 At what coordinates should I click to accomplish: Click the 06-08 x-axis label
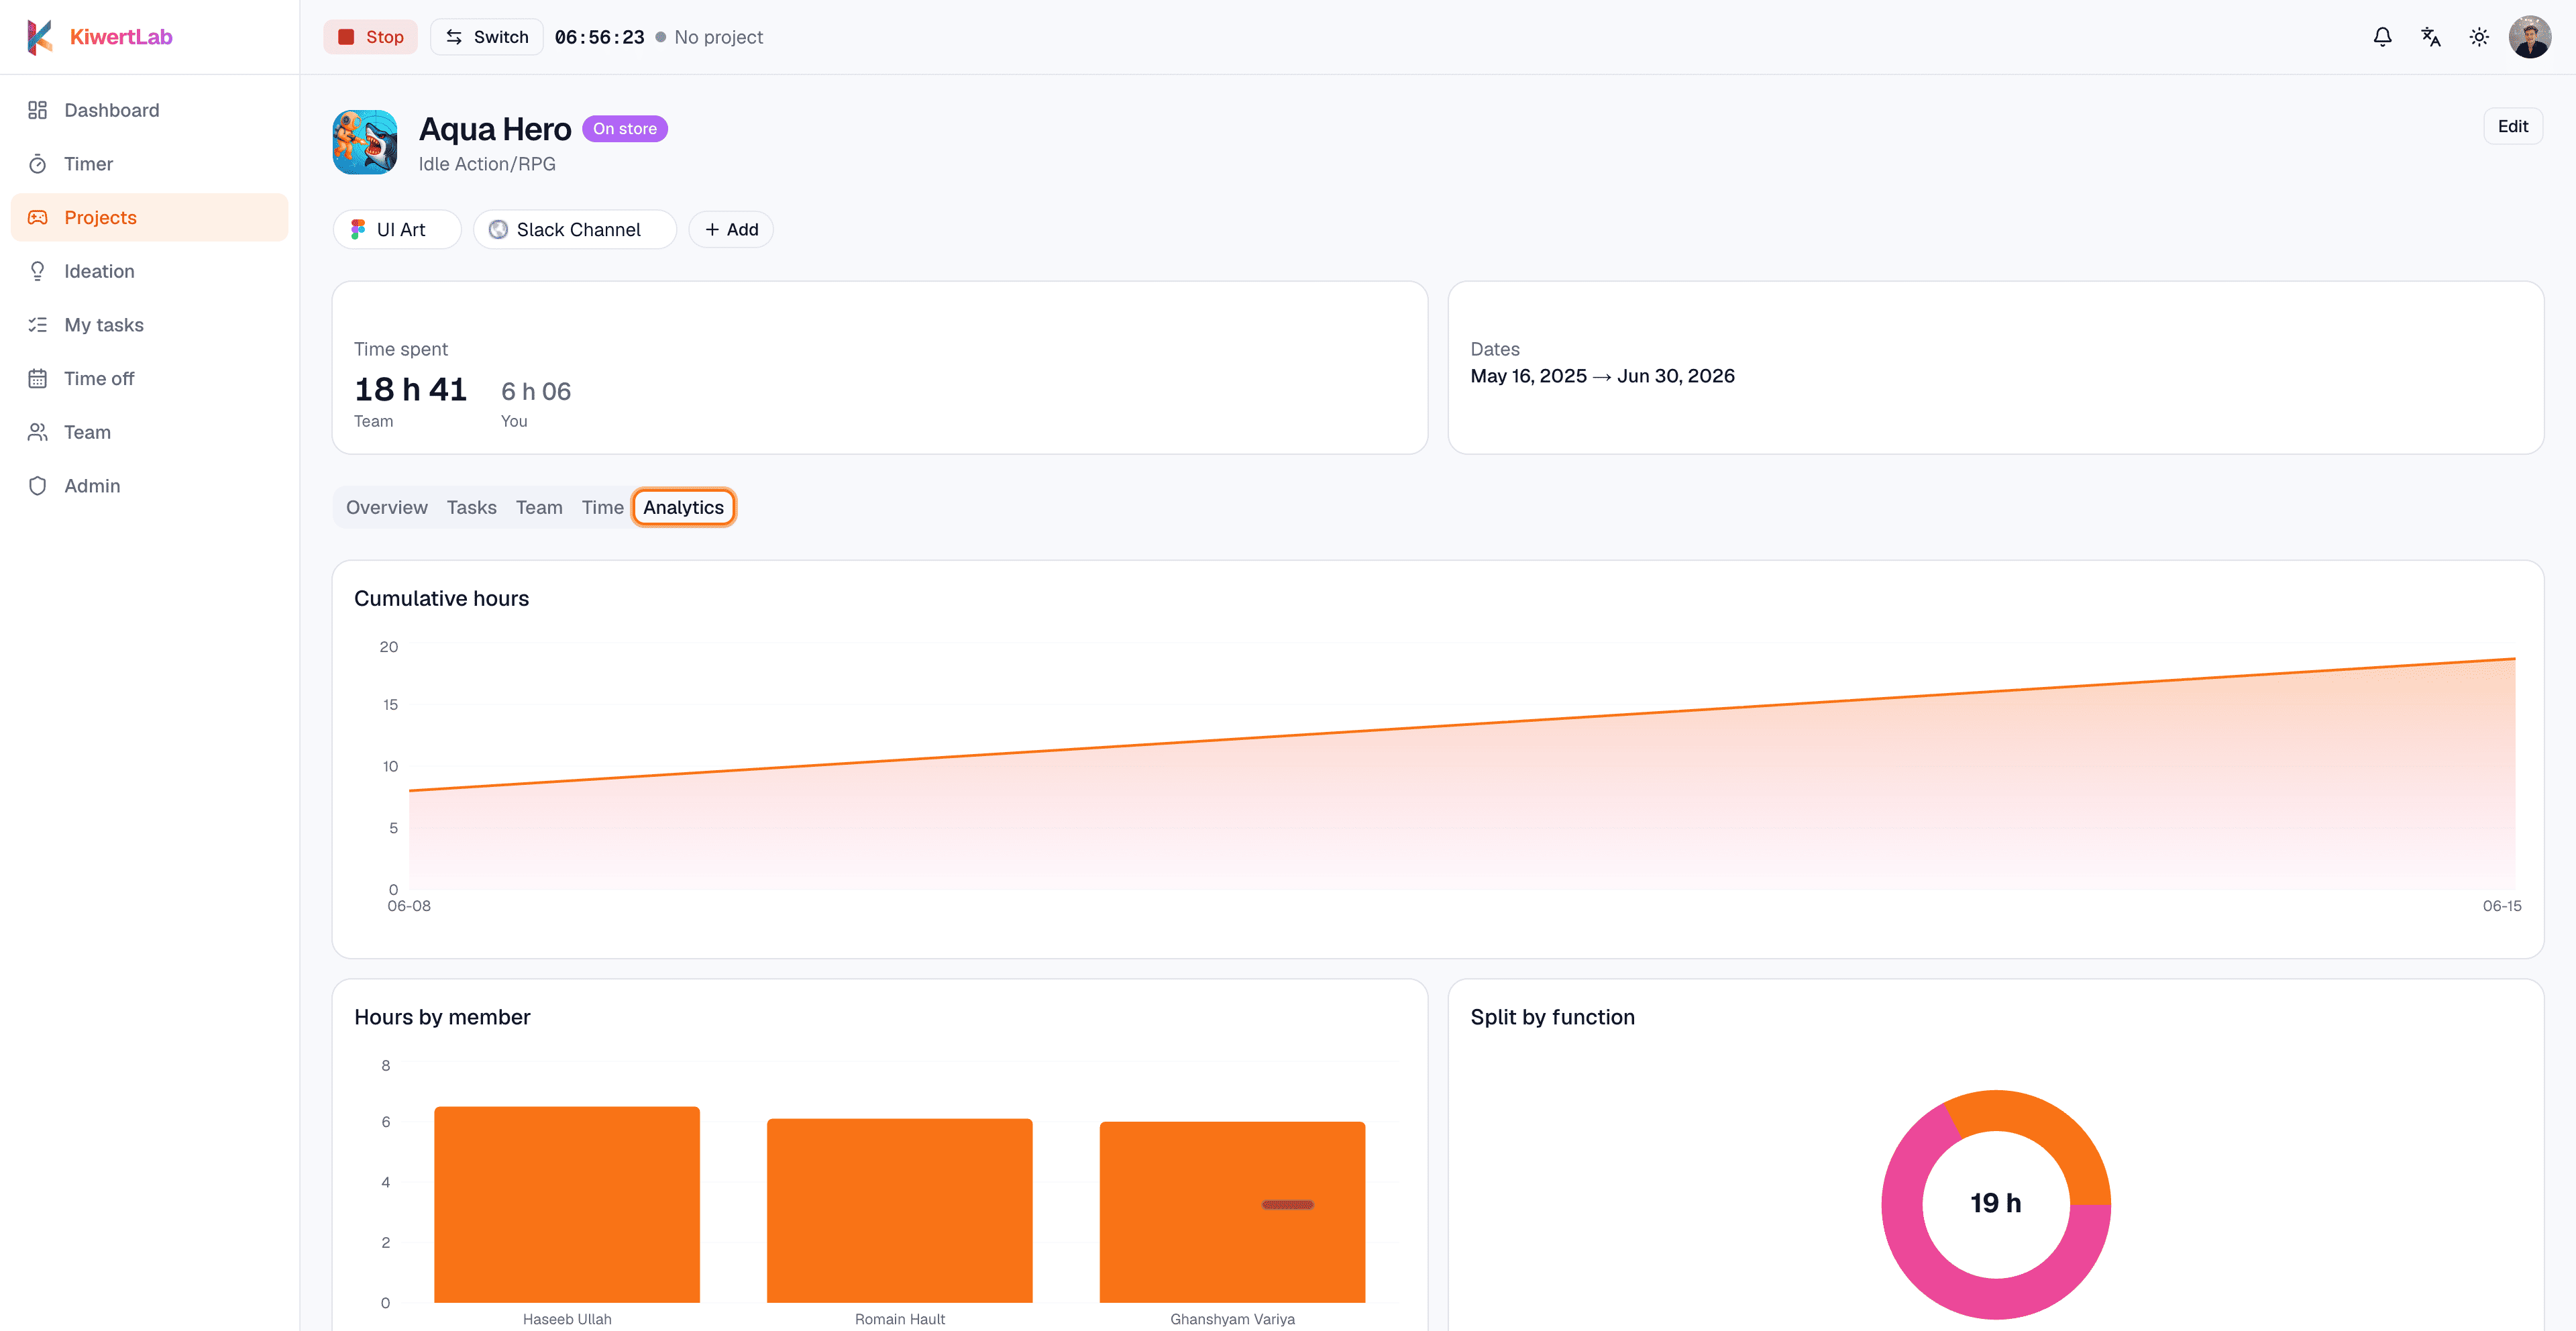[x=409, y=906]
